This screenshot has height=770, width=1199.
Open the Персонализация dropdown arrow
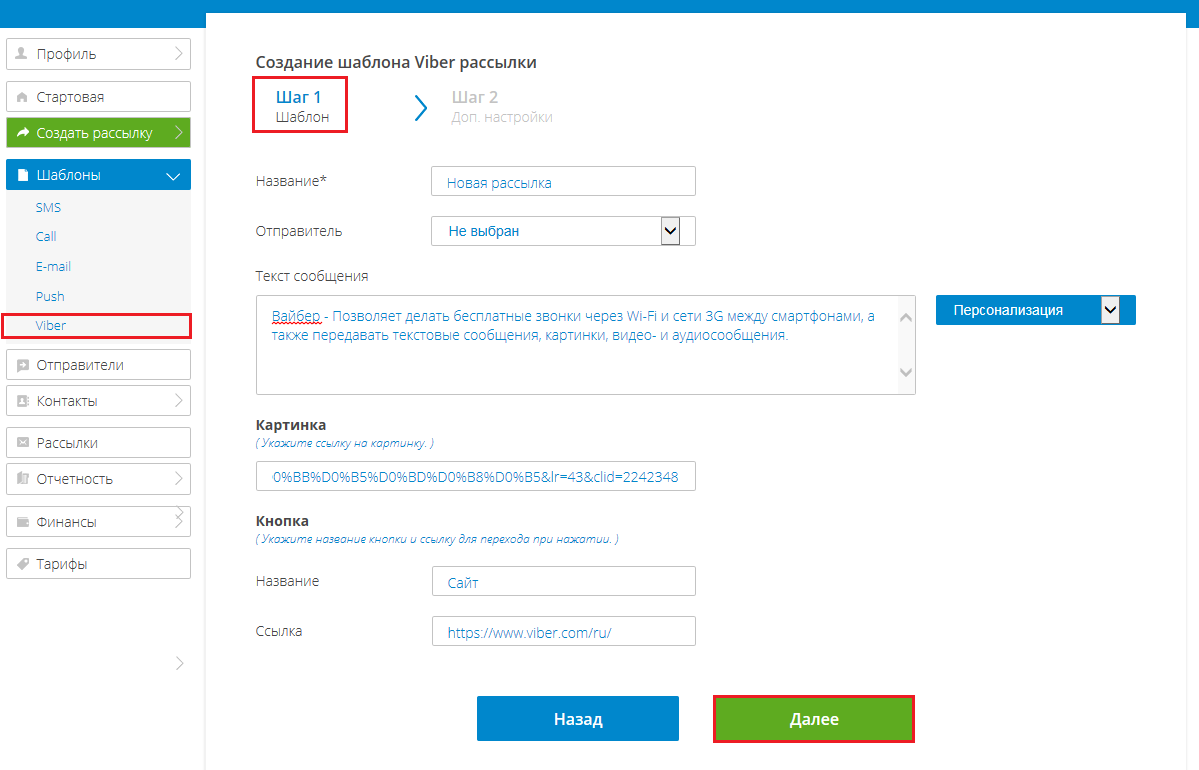(1110, 310)
